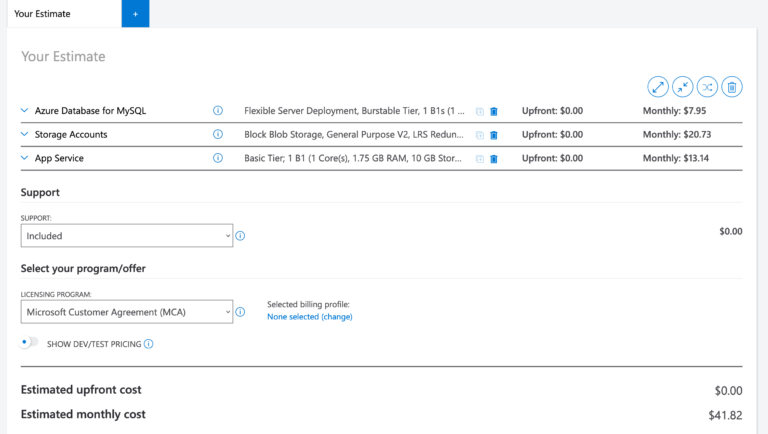This screenshot has width=768, height=434.
Task: Click the $41.82 estimated monthly cost
Action: (x=725, y=415)
